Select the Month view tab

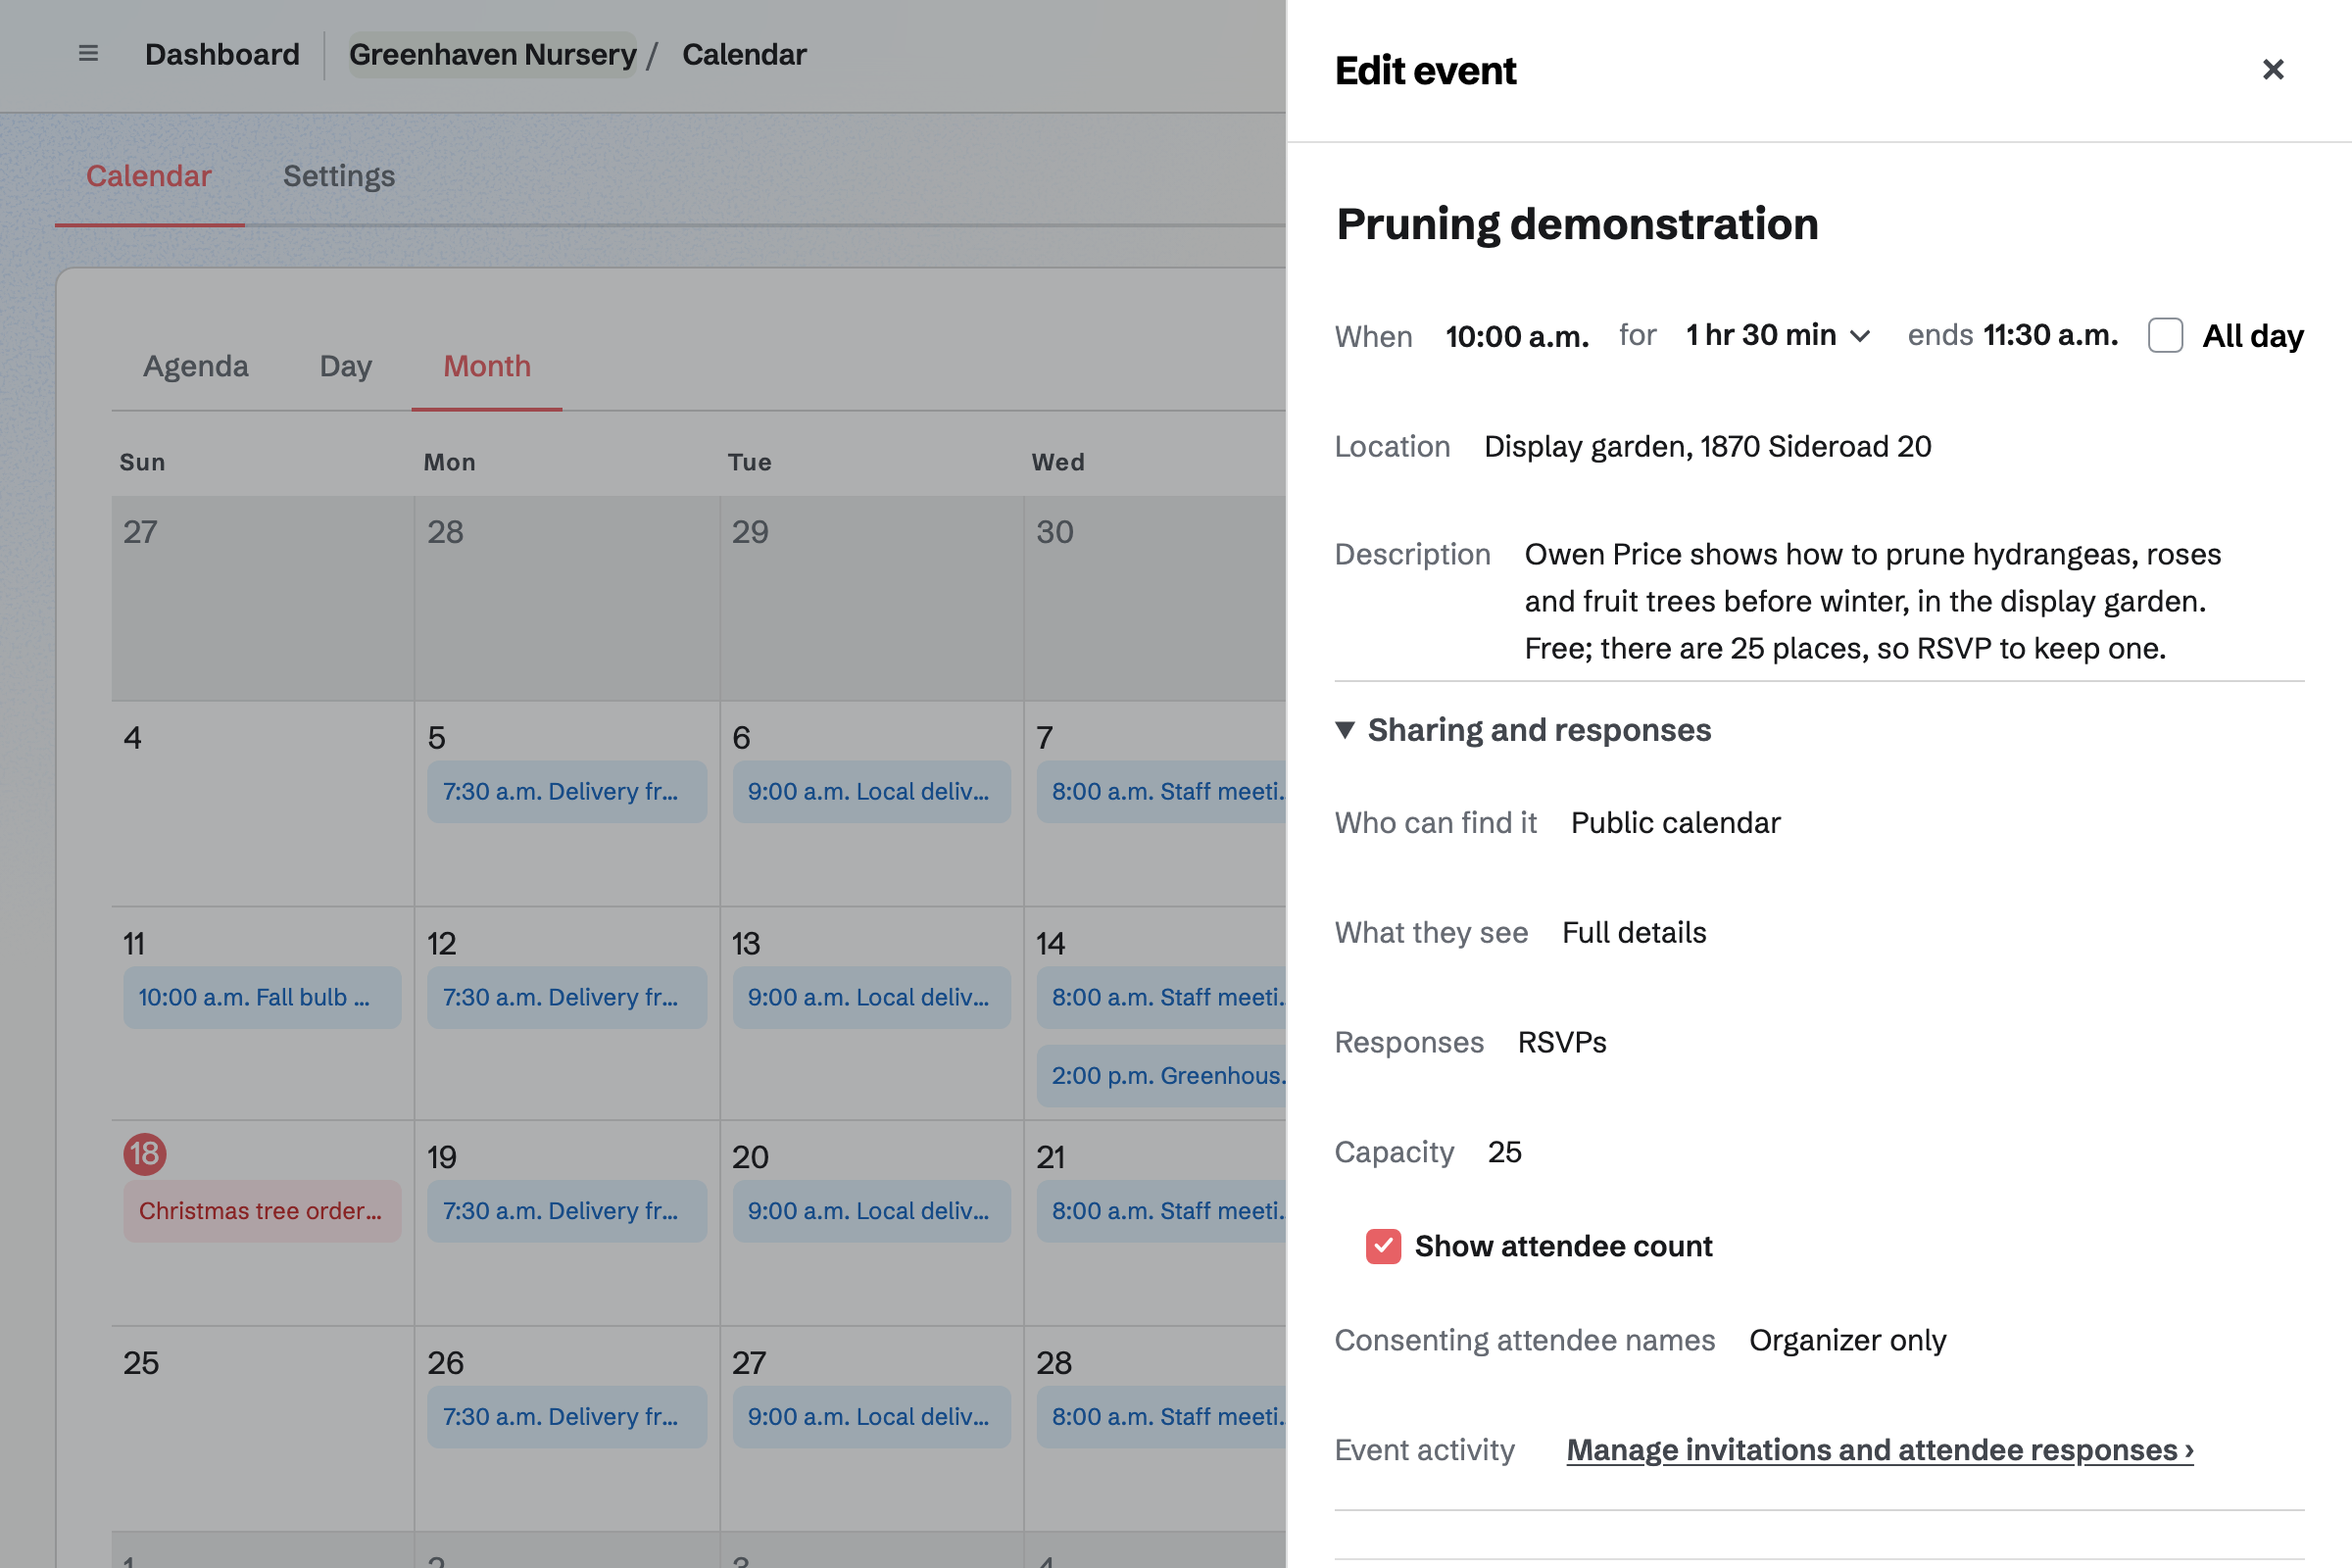pyautogui.click(x=487, y=366)
